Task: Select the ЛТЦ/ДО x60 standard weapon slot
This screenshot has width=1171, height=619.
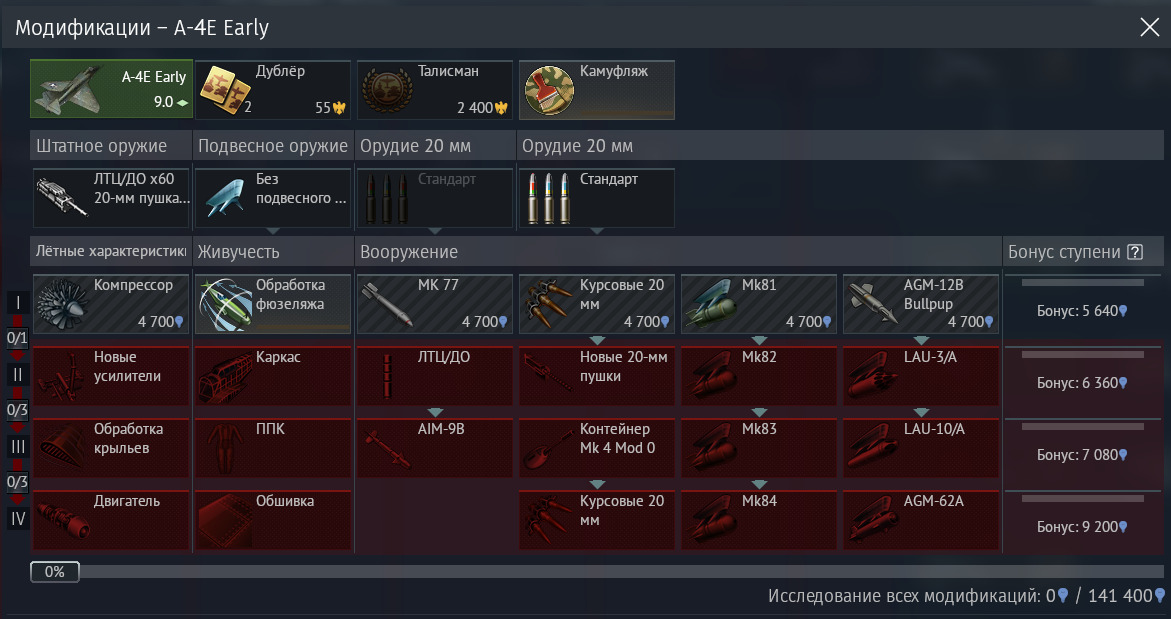Action: click(x=111, y=198)
